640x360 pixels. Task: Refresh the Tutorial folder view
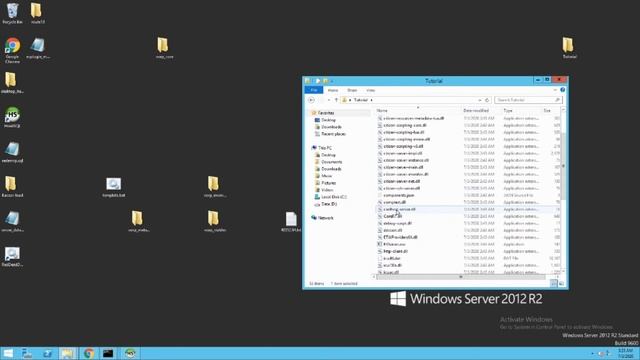coord(487,100)
